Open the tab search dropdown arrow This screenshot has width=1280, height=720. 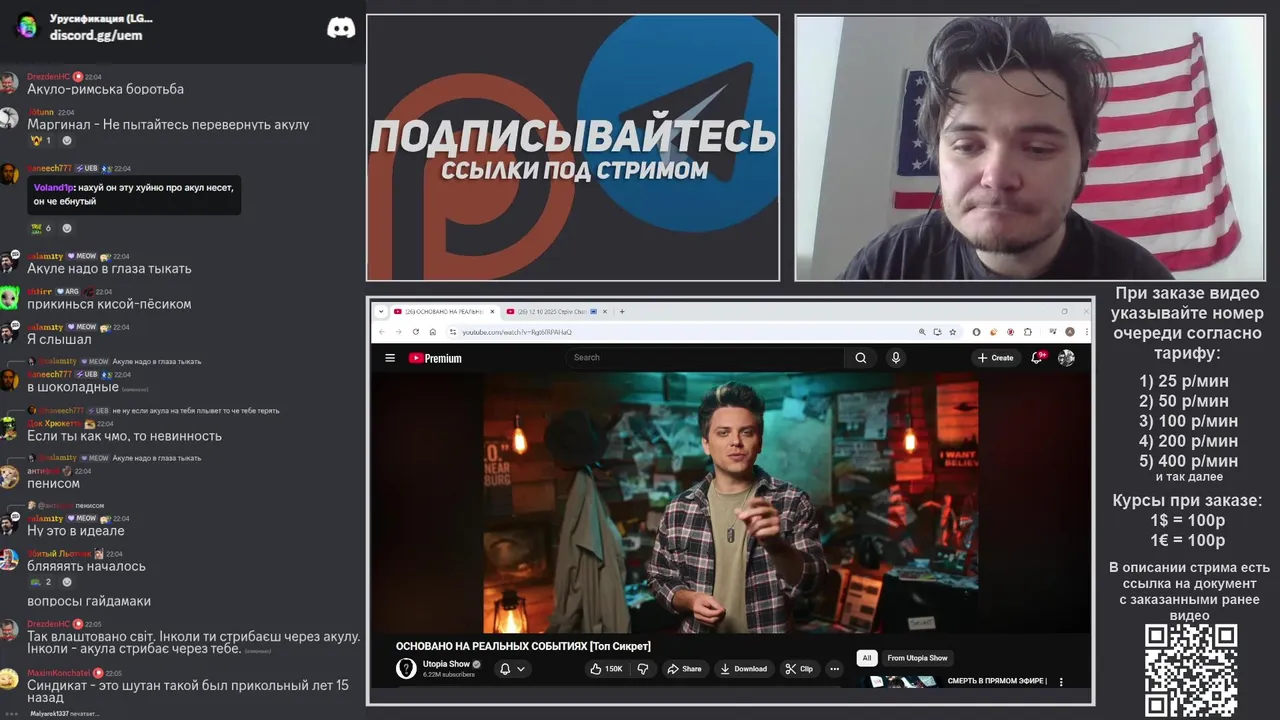(x=381, y=311)
